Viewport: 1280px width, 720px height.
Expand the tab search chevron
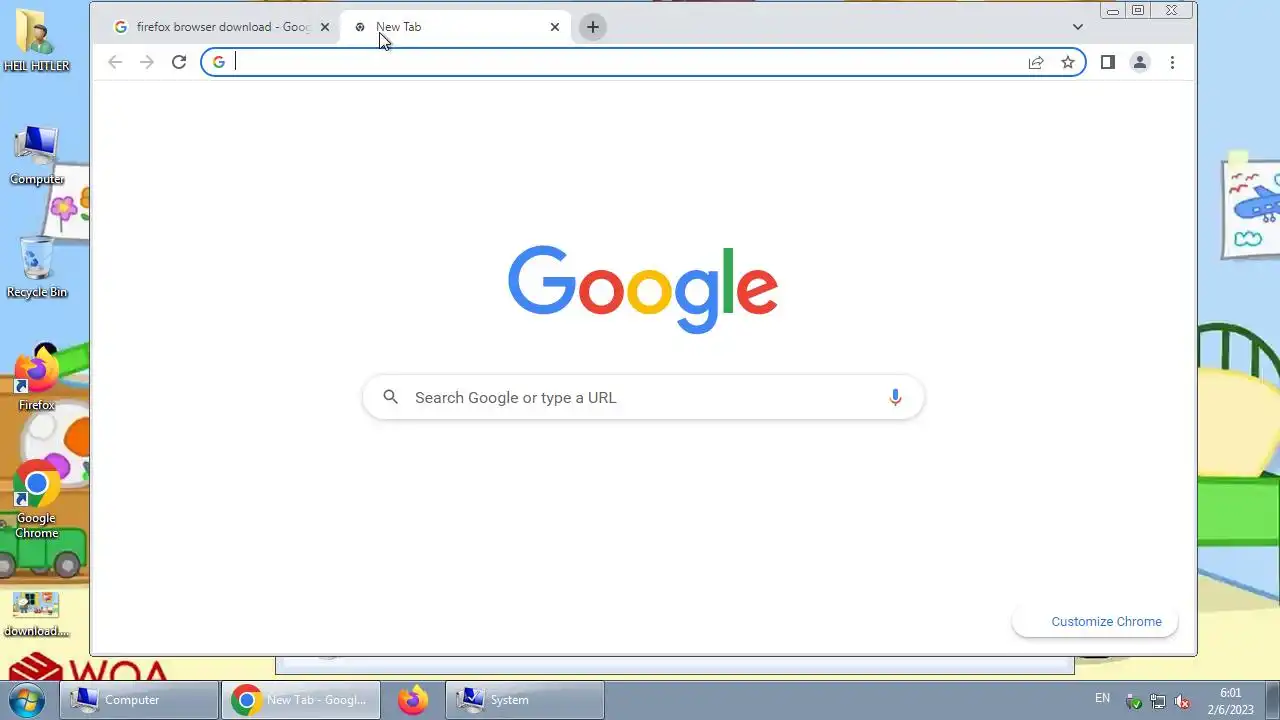[x=1077, y=27]
